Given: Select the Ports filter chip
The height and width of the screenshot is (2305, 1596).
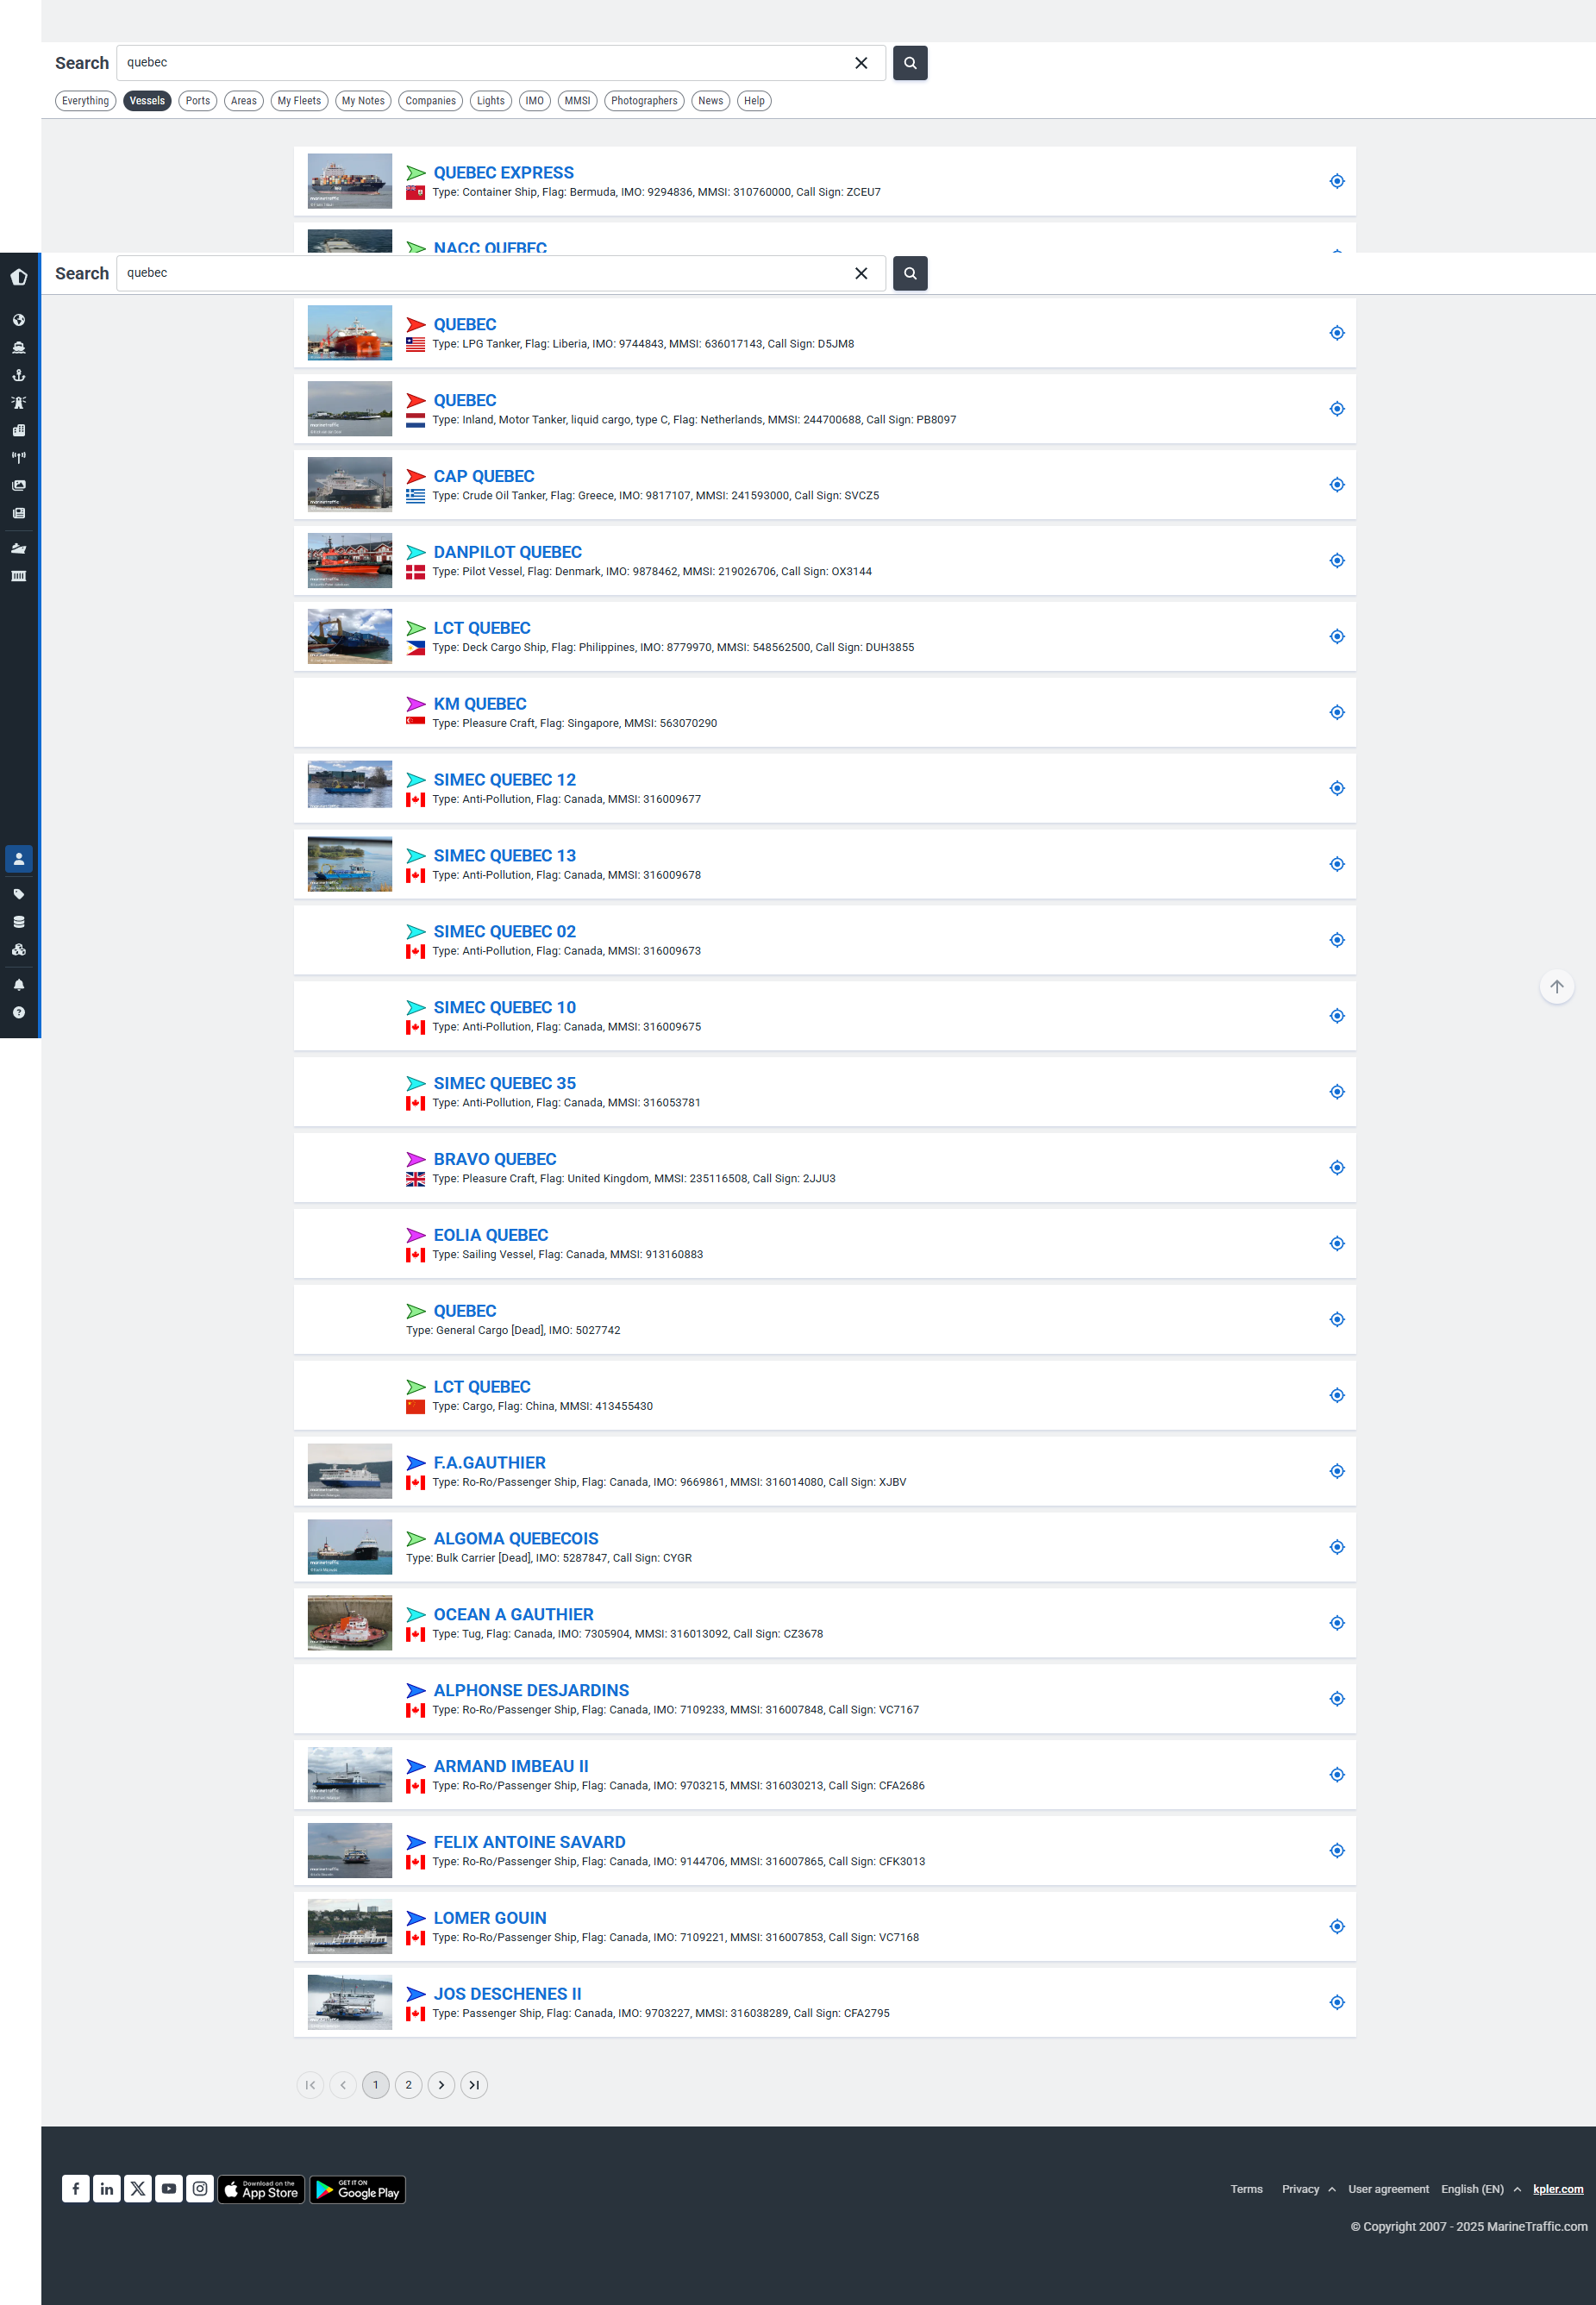Looking at the screenshot, I should 198,101.
